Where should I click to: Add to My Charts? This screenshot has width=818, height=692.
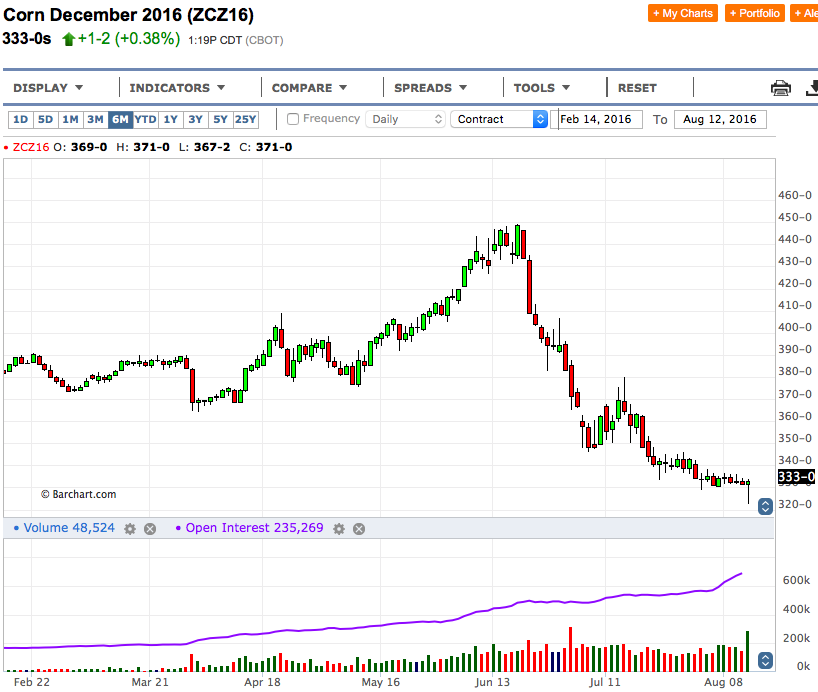click(683, 13)
